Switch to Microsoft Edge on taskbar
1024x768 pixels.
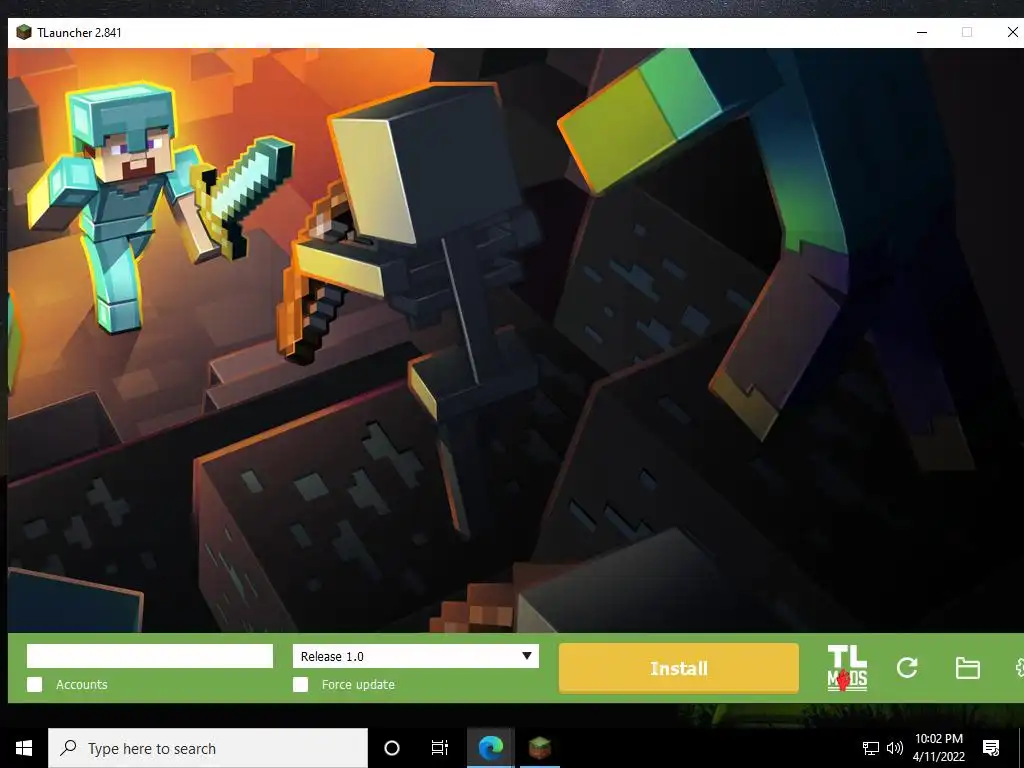[490, 748]
